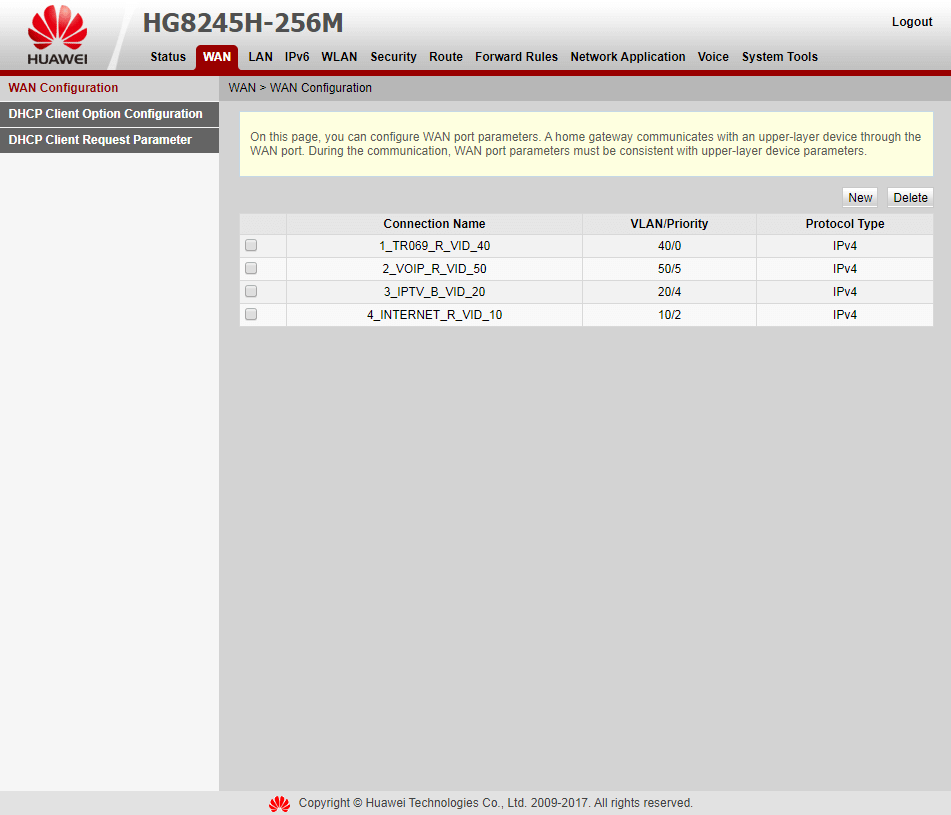Click the Huawei logo in the footer
951x815 pixels.
coord(279,803)
